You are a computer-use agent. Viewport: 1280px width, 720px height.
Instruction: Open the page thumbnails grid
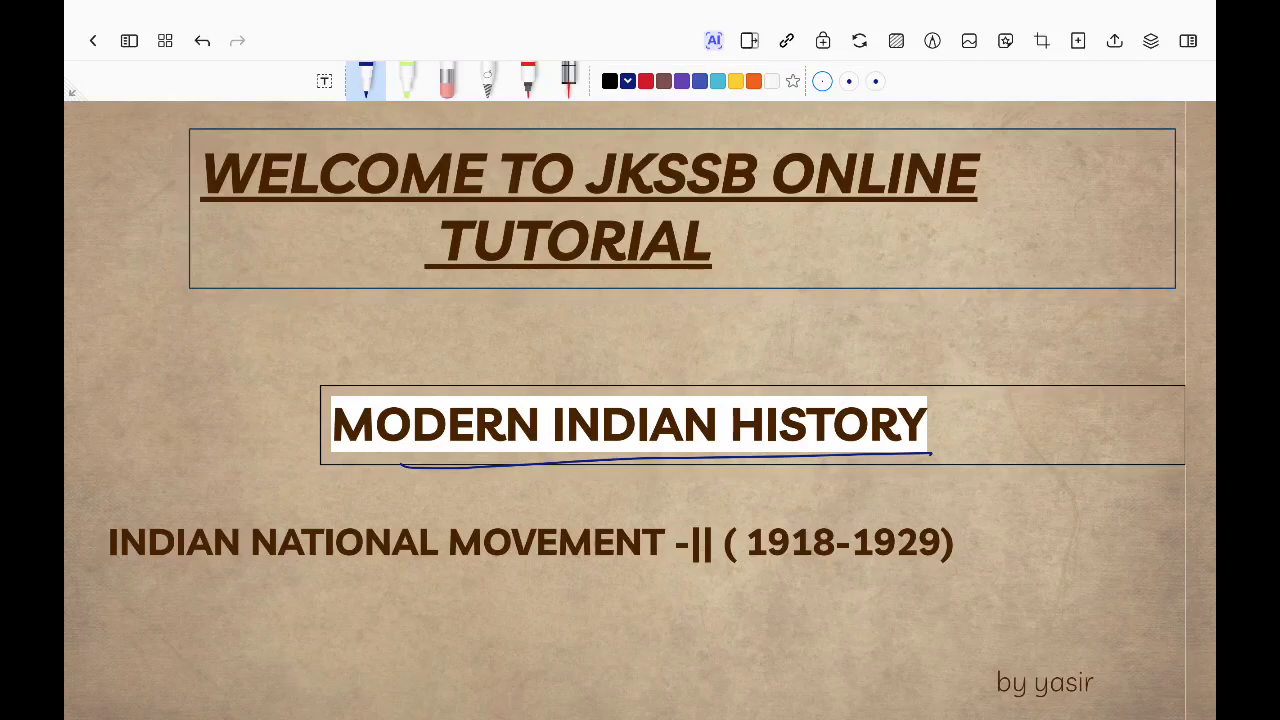tap(165, 41)
